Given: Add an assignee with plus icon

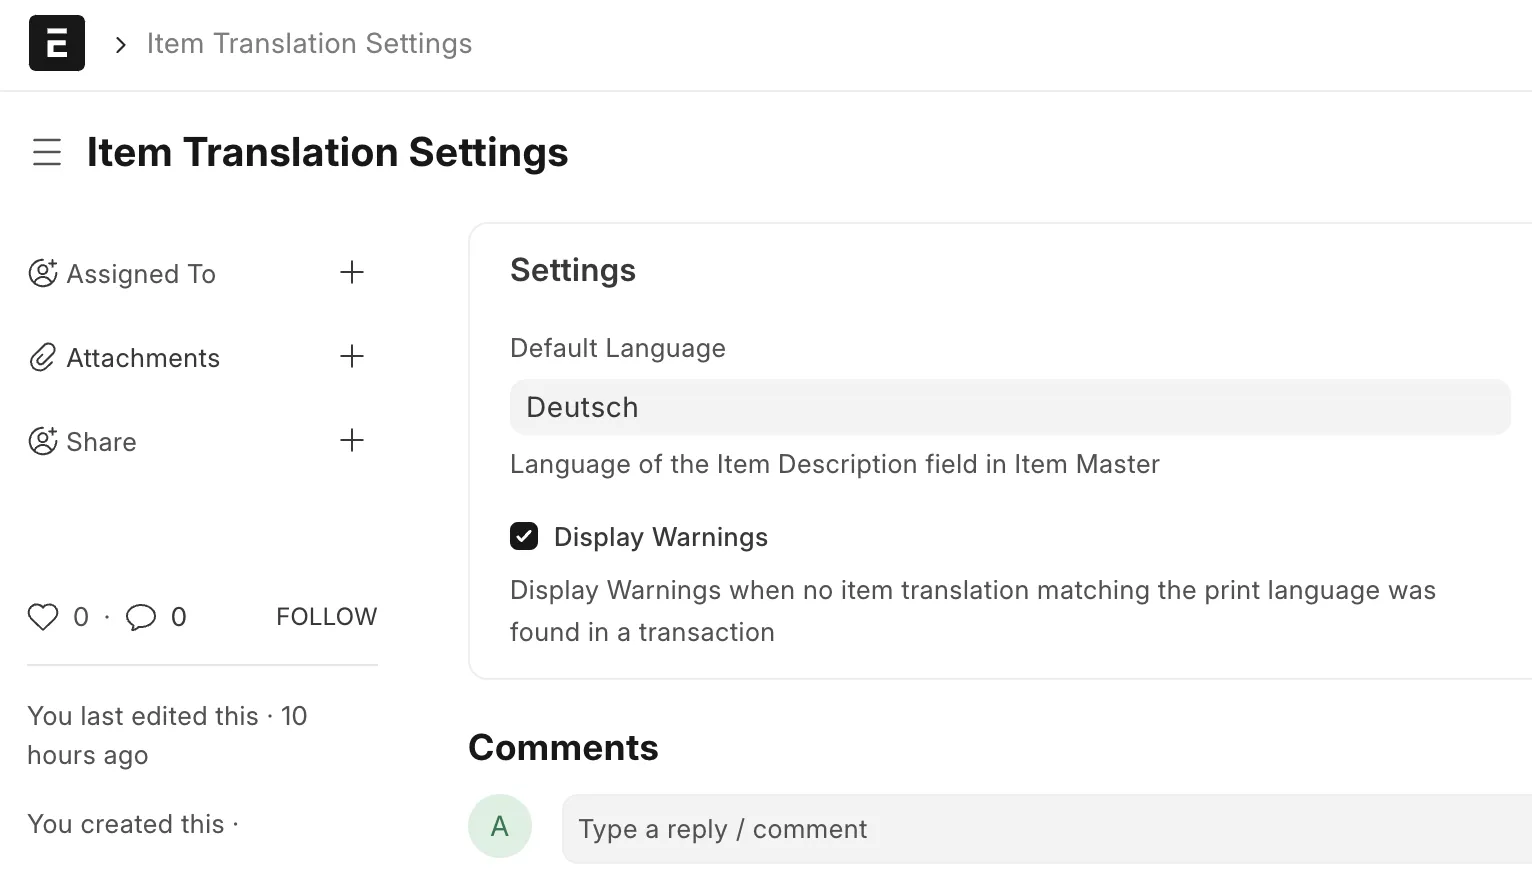Looking at the screenshot, I should pos(352,272).
